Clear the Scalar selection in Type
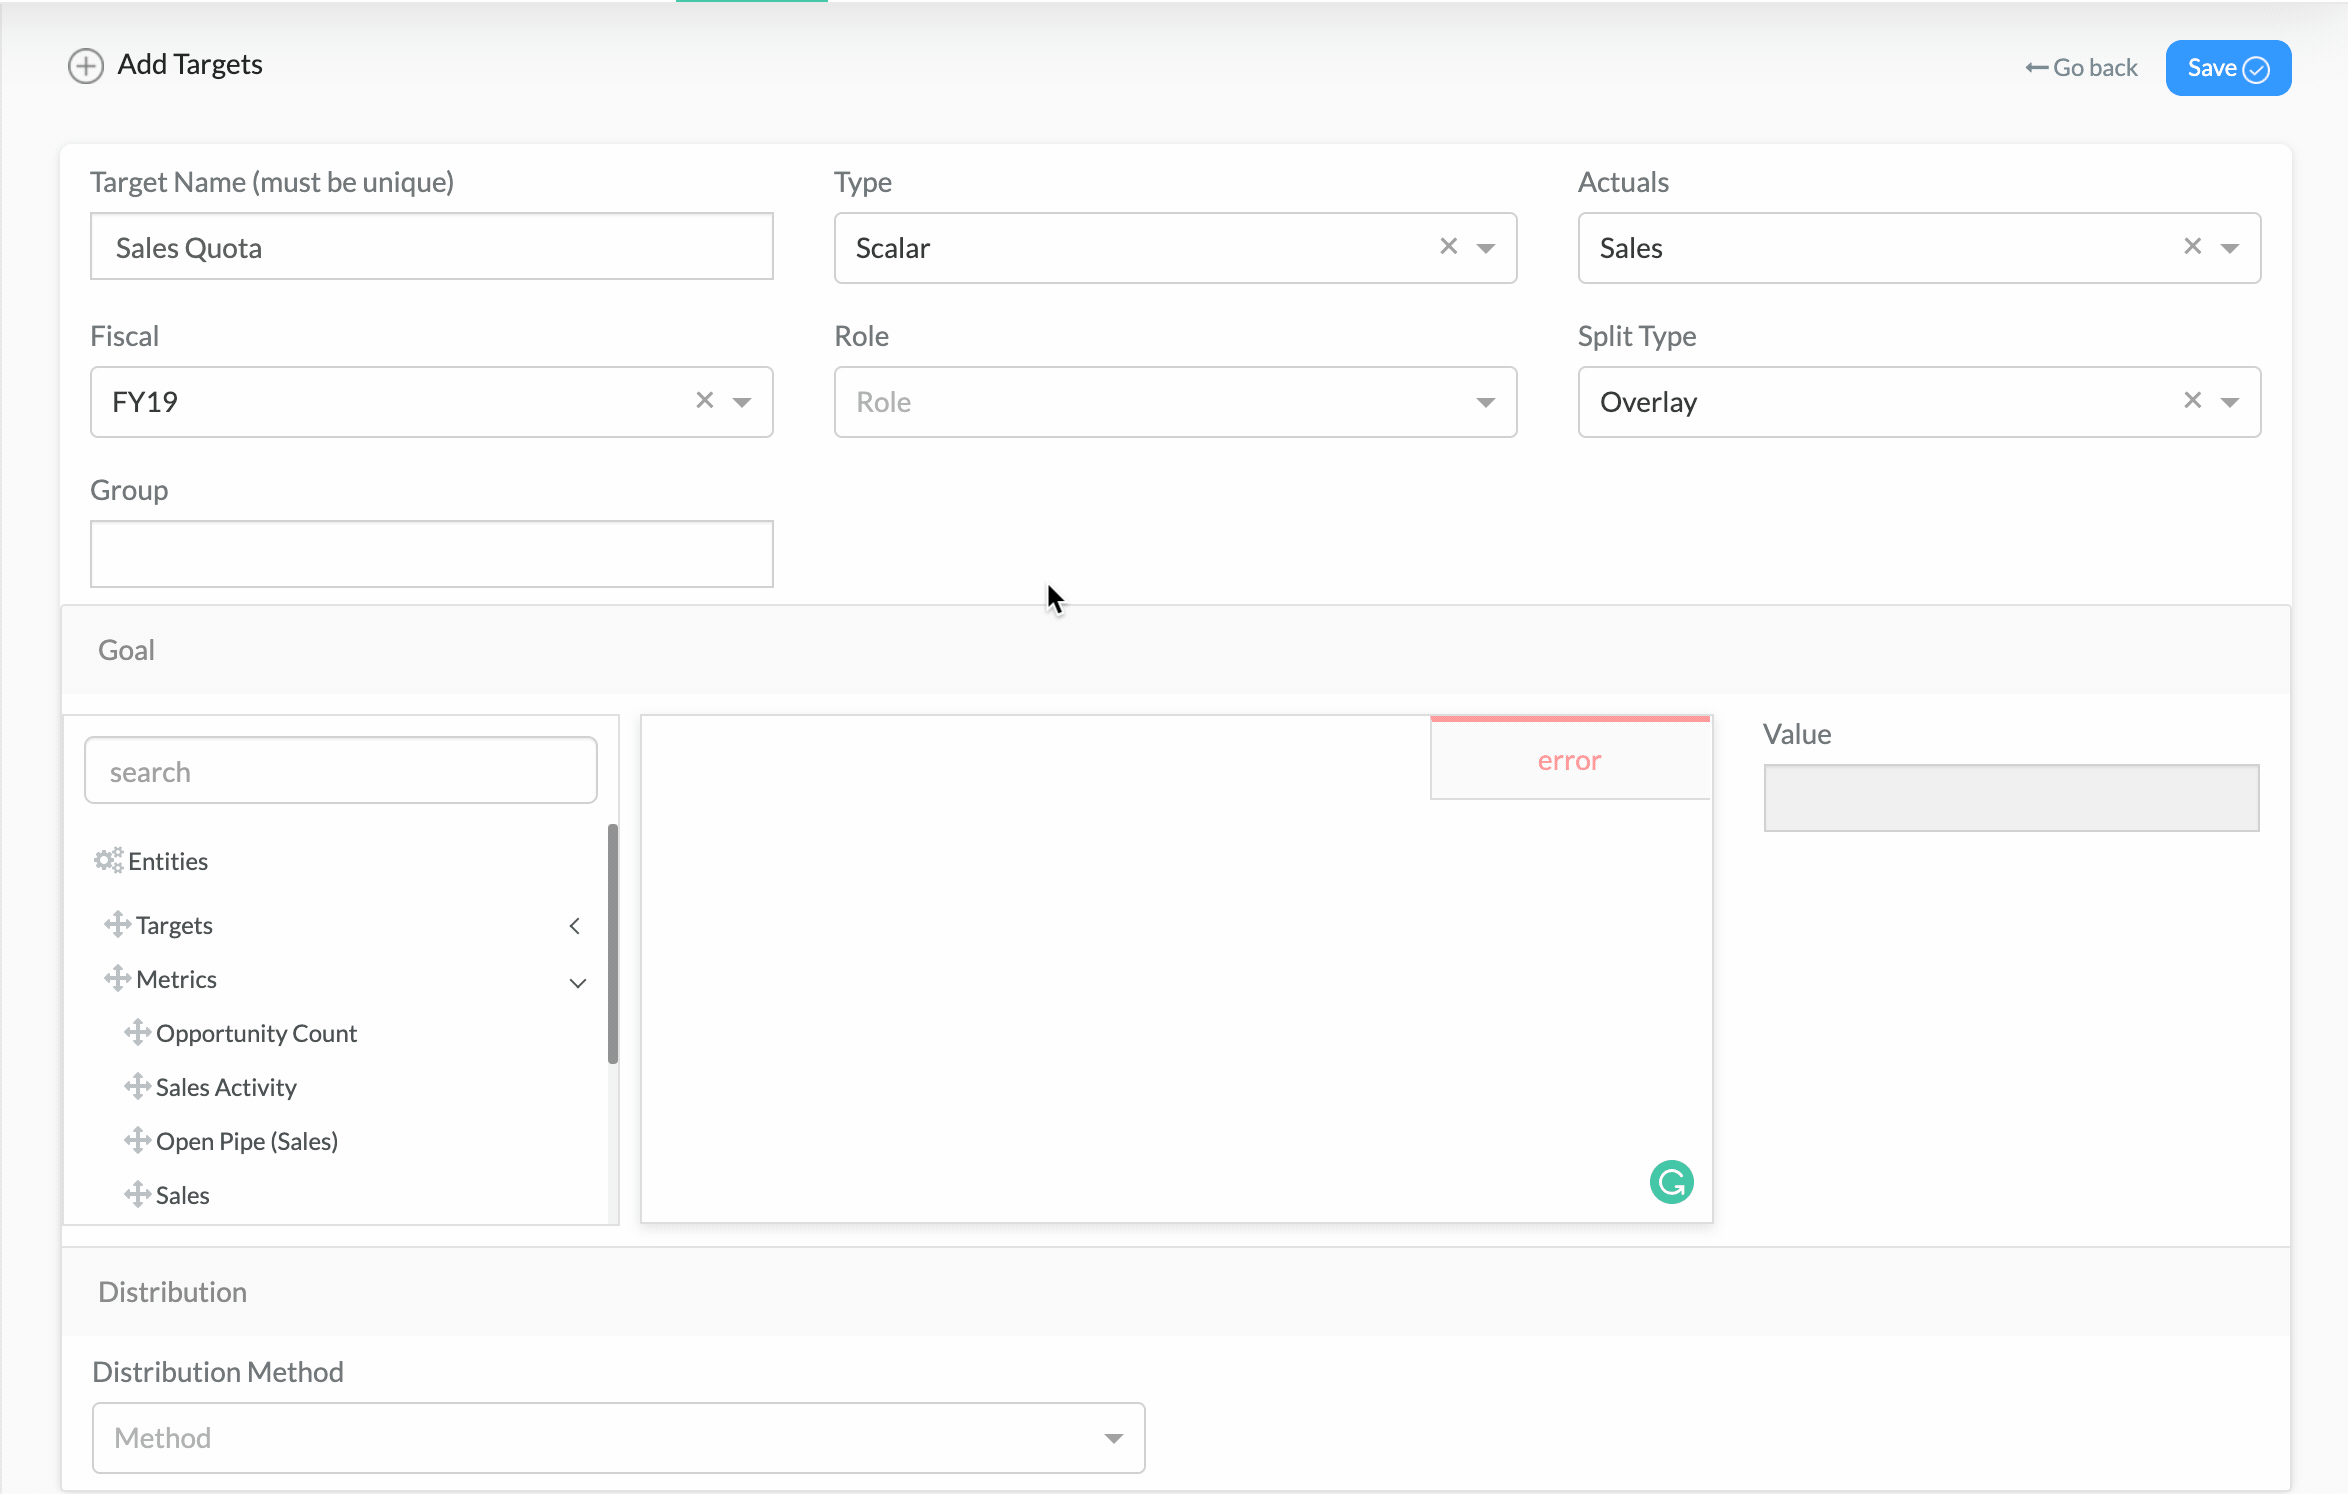 (1448, 246)
